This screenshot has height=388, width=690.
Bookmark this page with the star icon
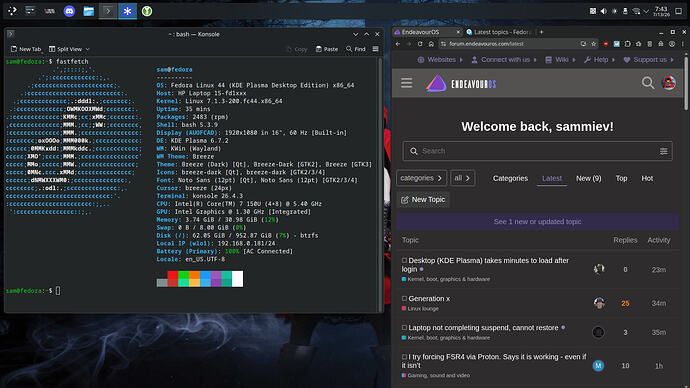(594, 44)
